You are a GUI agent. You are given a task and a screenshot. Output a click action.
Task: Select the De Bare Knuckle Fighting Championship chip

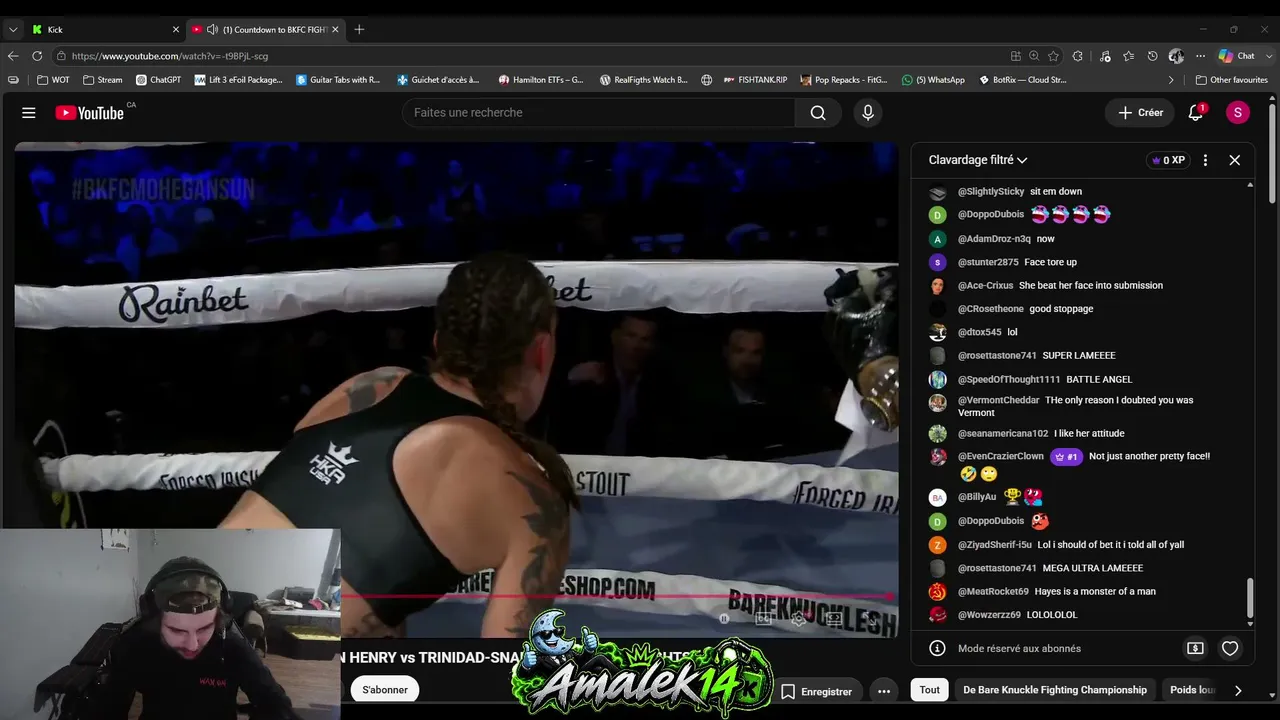(1055, 690)
